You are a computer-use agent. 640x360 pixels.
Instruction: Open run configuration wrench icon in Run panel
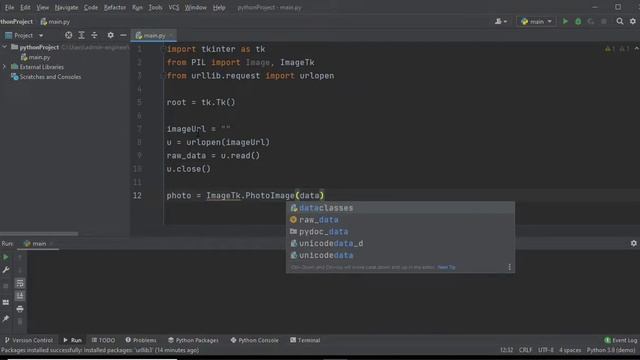tap(6, 270)
